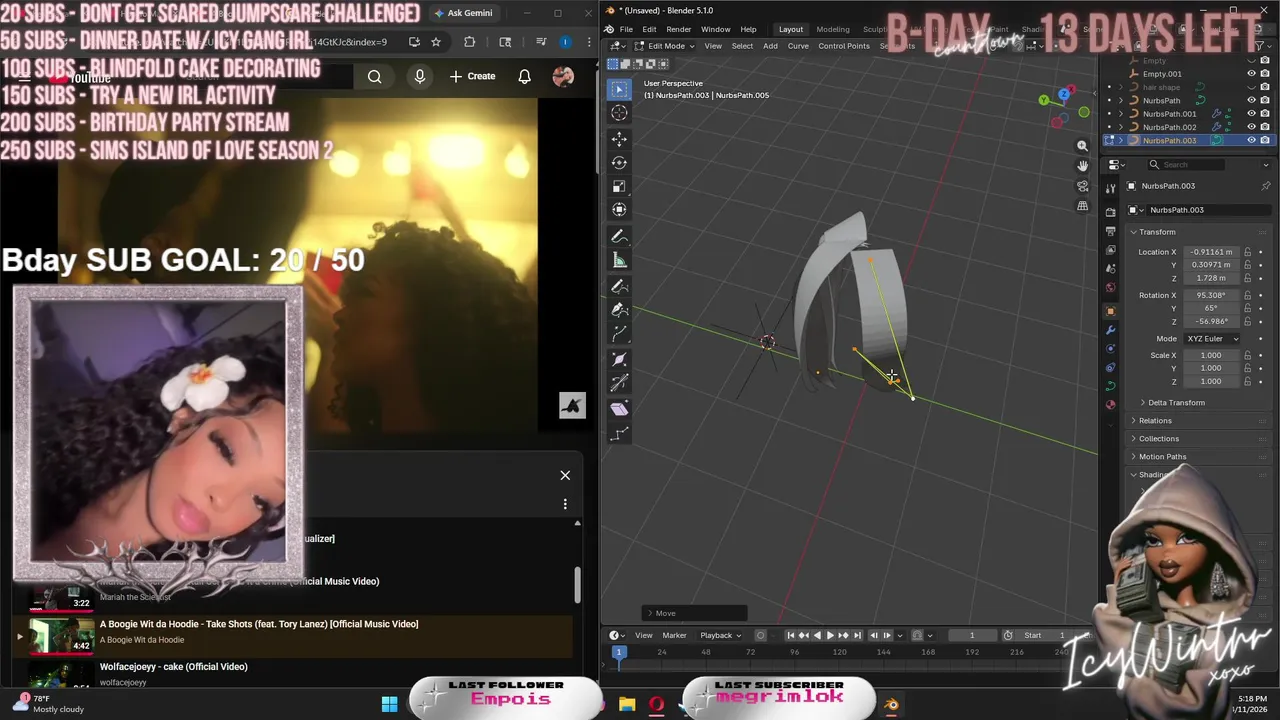Open the Tool properties tab icon
Screen dimensions: 1280x720
coord(1110,188)
